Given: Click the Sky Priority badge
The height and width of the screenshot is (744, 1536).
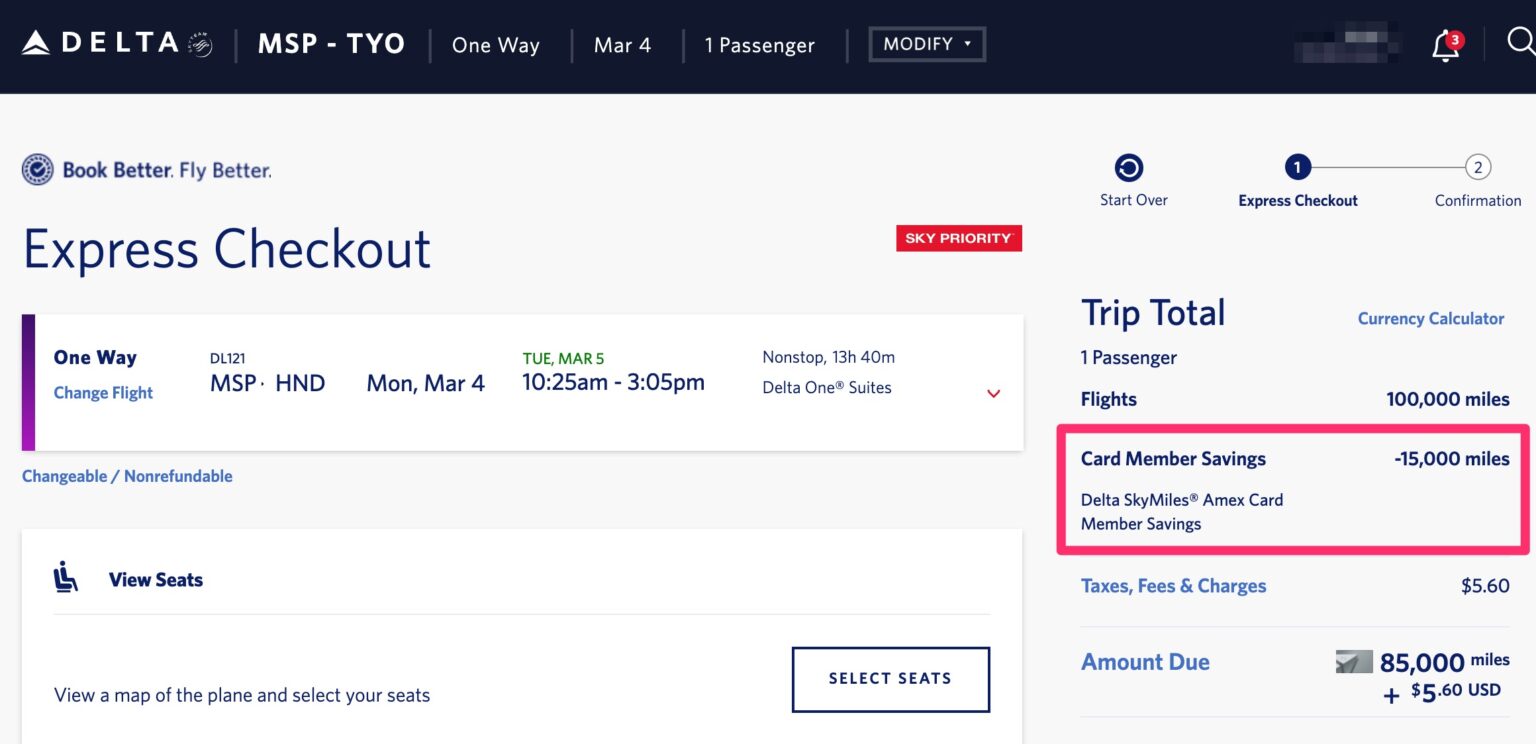Looking at the screenshot, I should tap(958, 238).
